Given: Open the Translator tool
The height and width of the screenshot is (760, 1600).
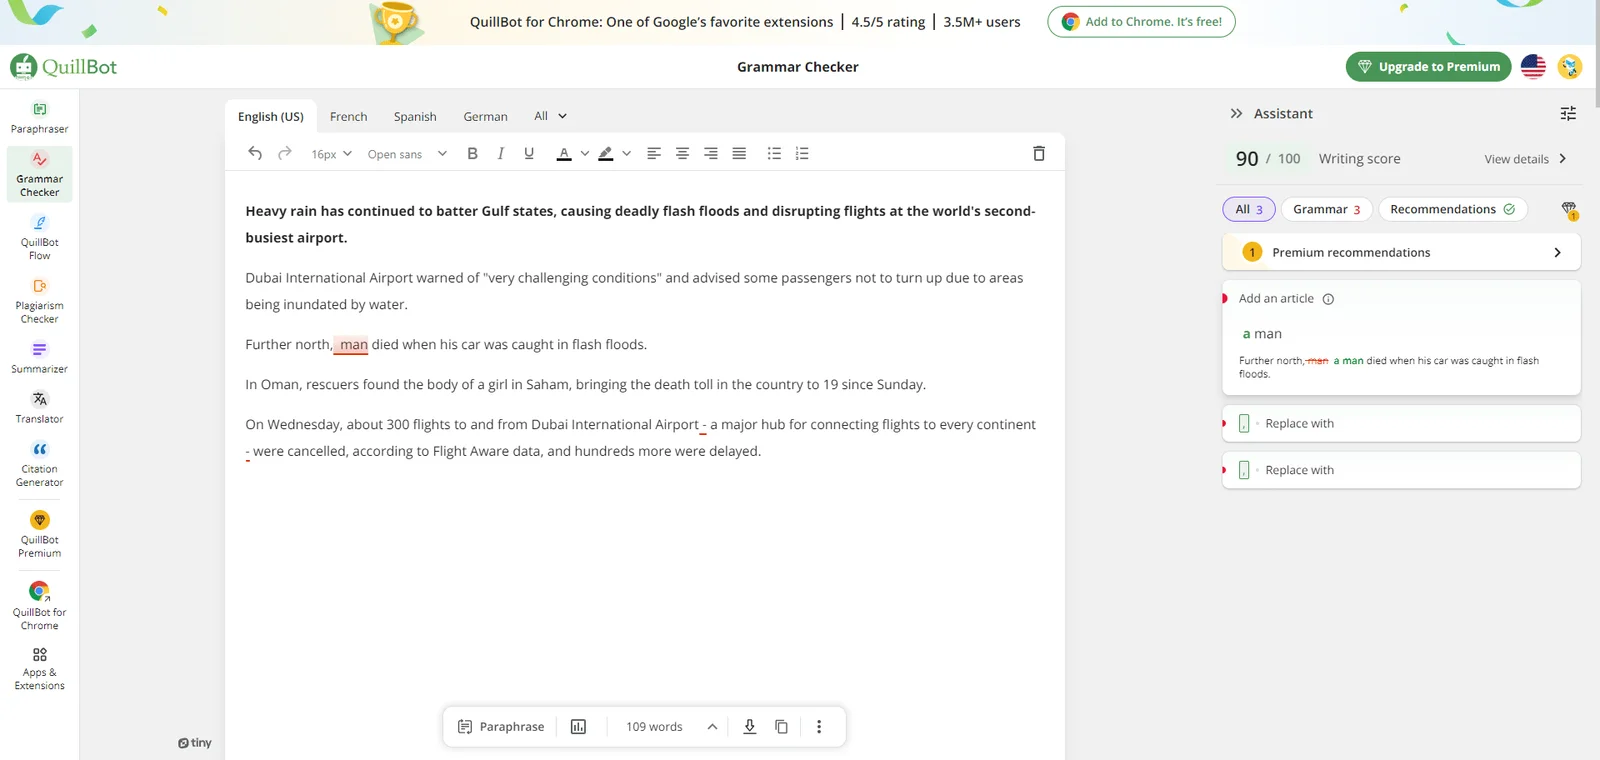Looking at the screenshot, I should tap(40, 407).
